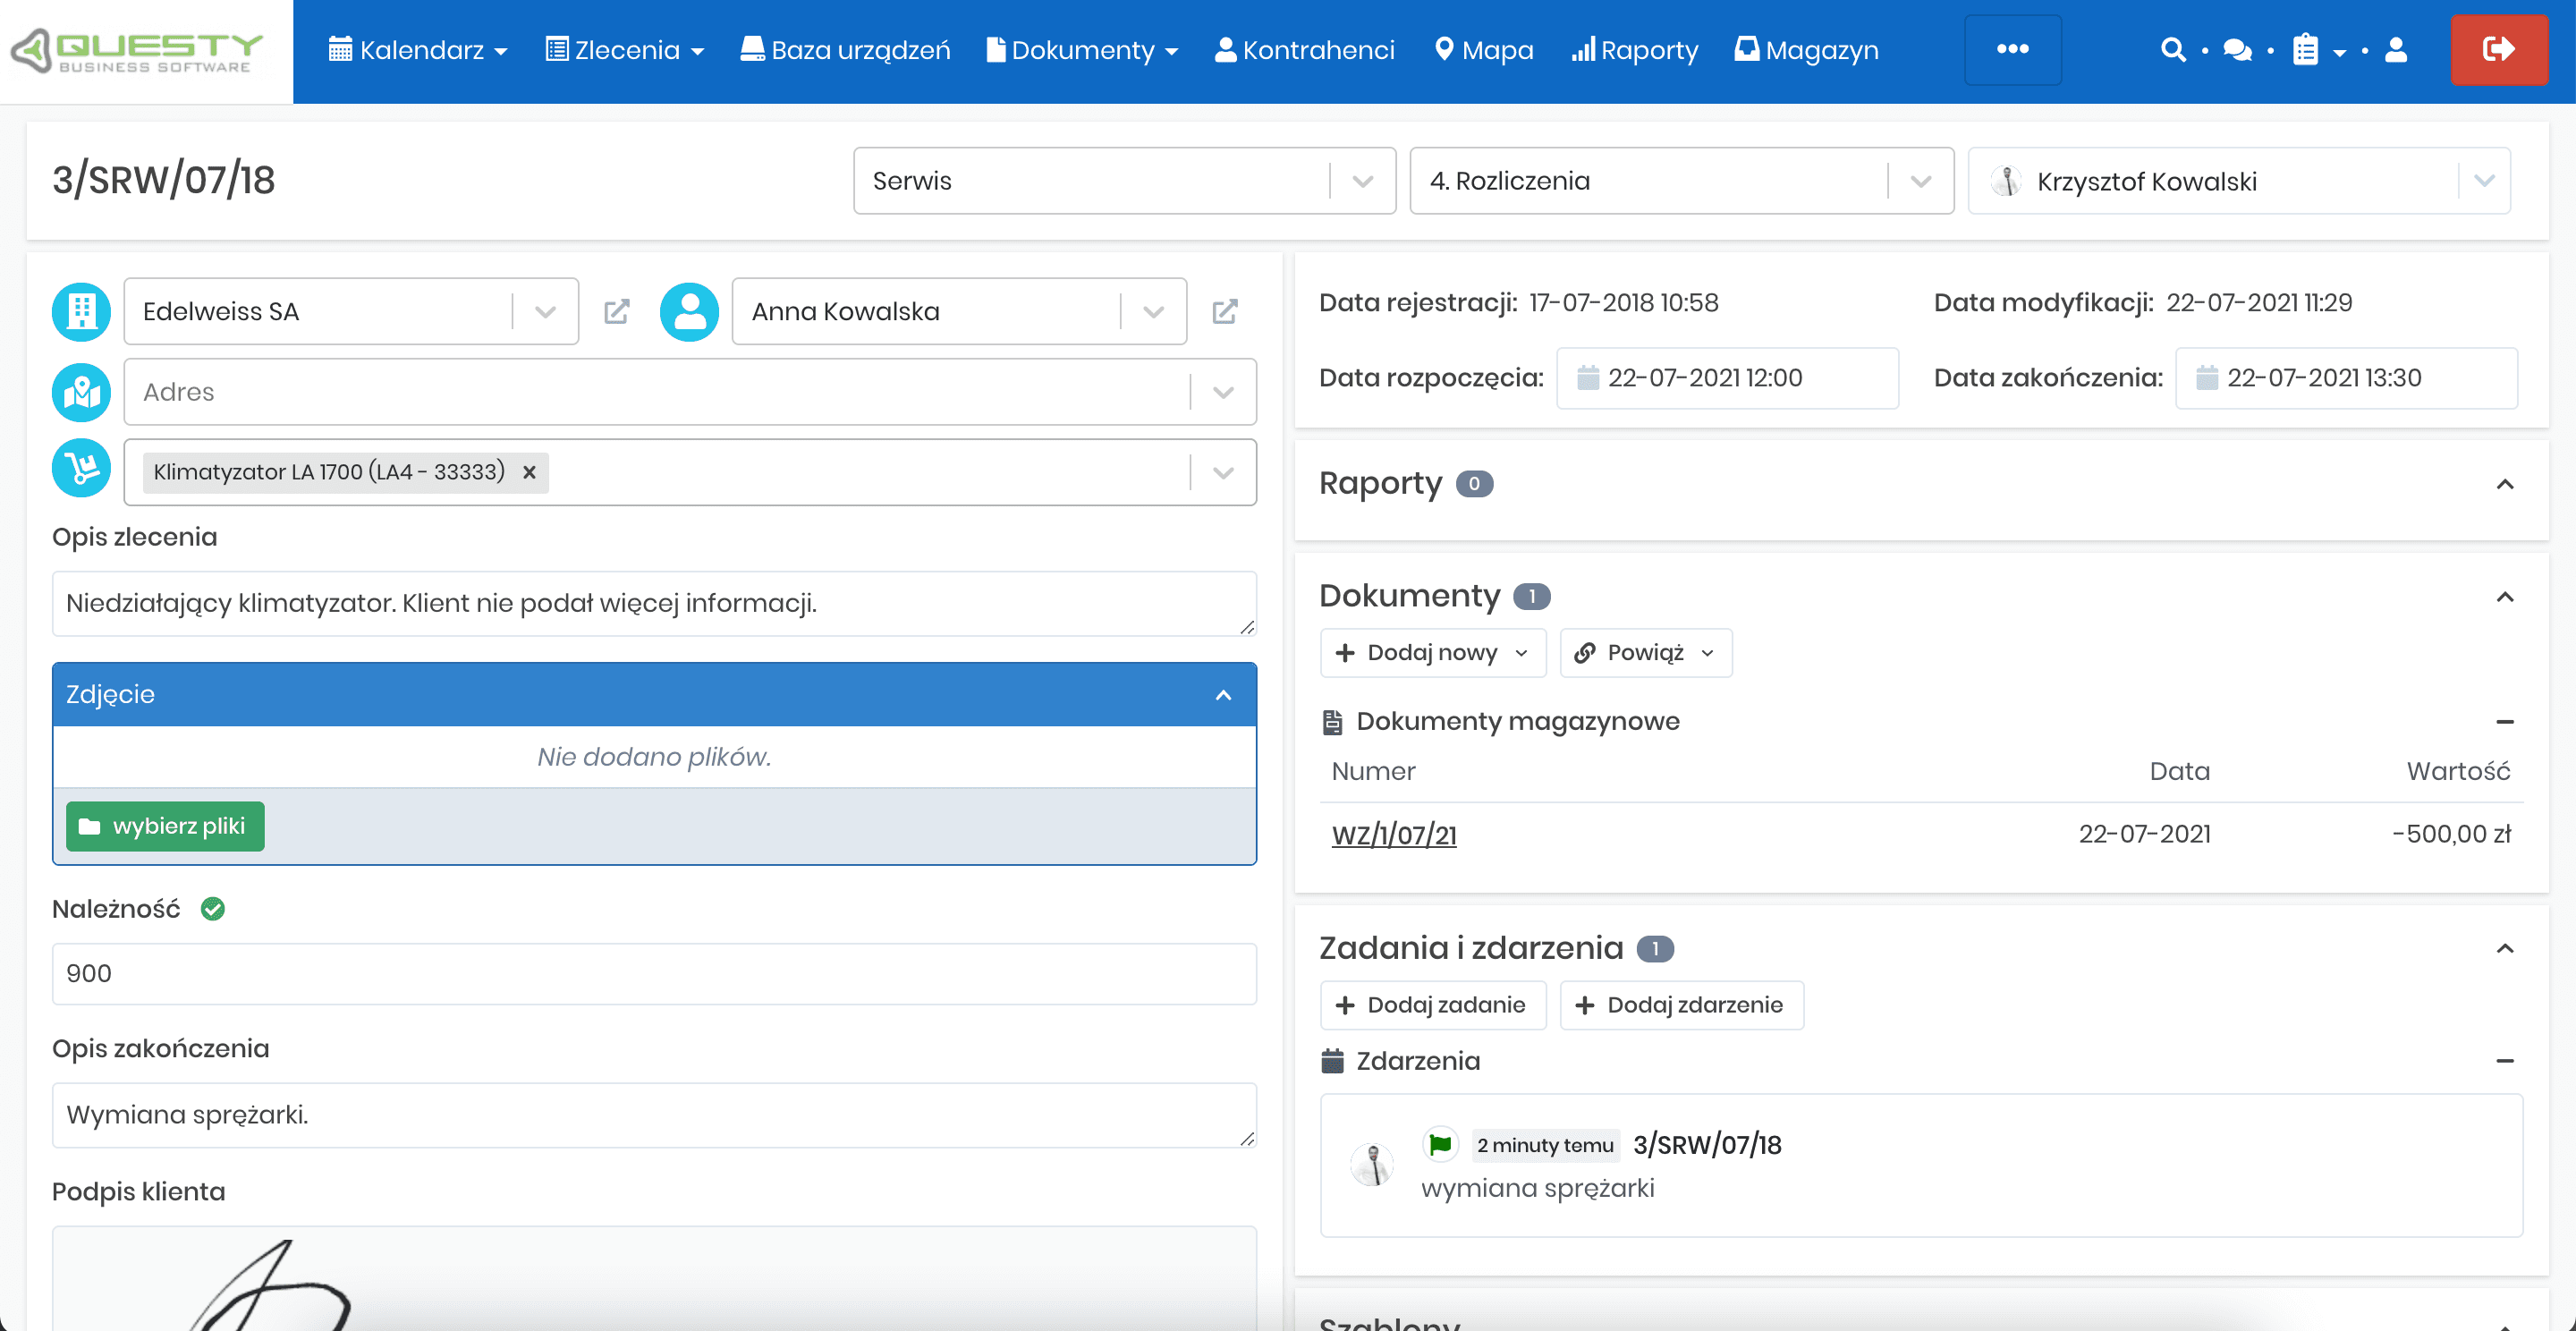The image size is (2576, 1331).
Task: Collapse the Zdjęcie section
Action: (1223, 694)
